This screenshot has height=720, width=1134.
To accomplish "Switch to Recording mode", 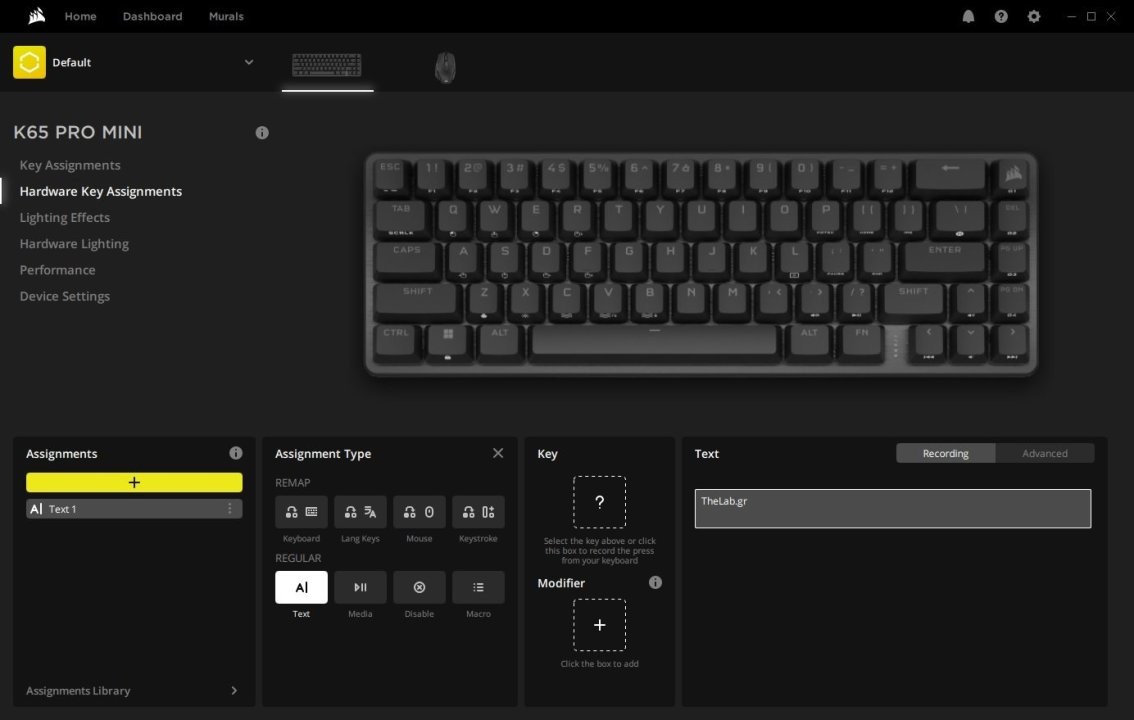I will [945, 453].
